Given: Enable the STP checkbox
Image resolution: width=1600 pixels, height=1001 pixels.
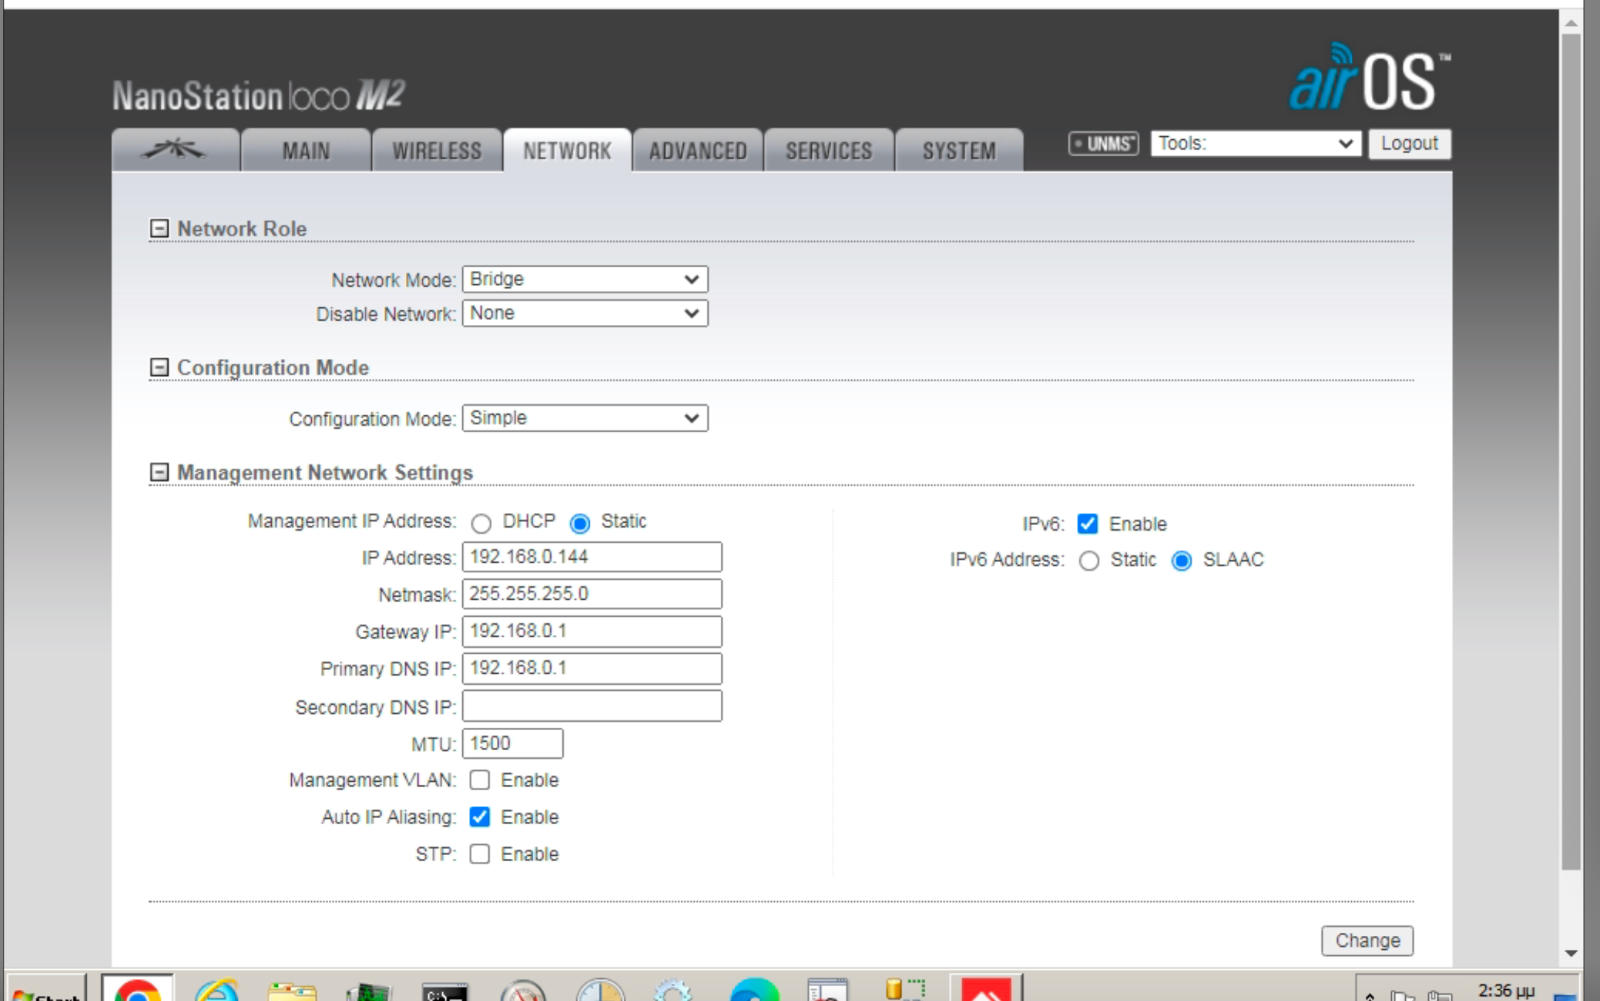Looking at the screenshot, I should [480, 854].
